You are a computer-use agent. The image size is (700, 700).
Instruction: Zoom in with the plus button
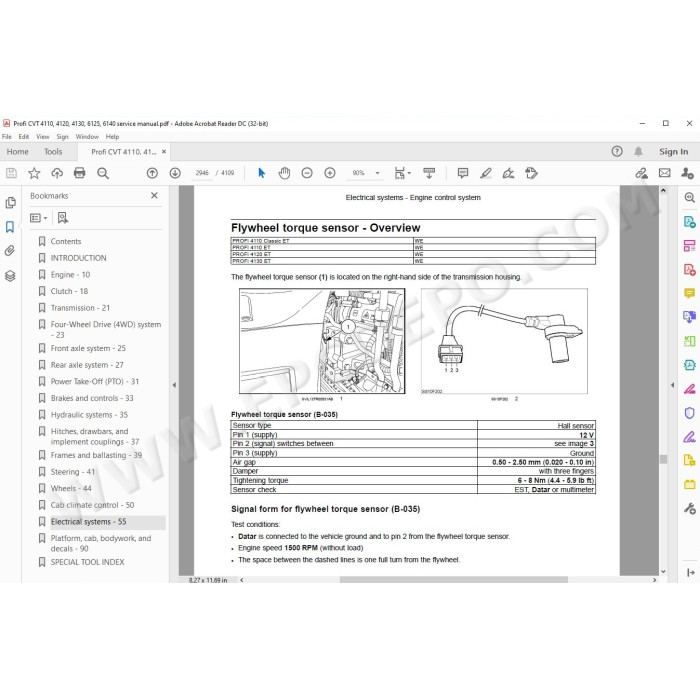point(330,173)
